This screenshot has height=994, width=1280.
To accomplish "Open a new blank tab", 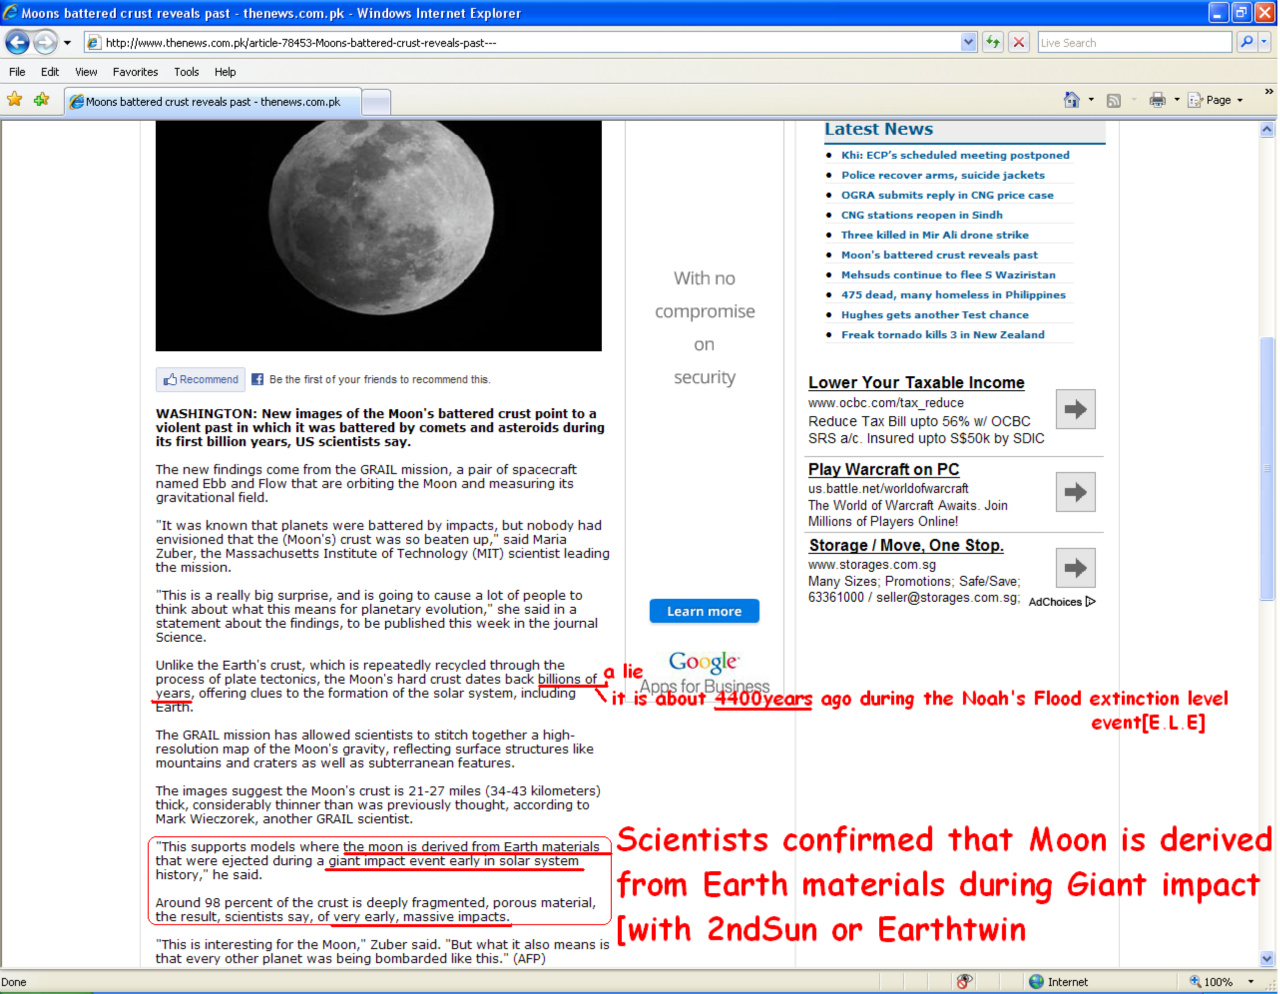I will point(376,102).
